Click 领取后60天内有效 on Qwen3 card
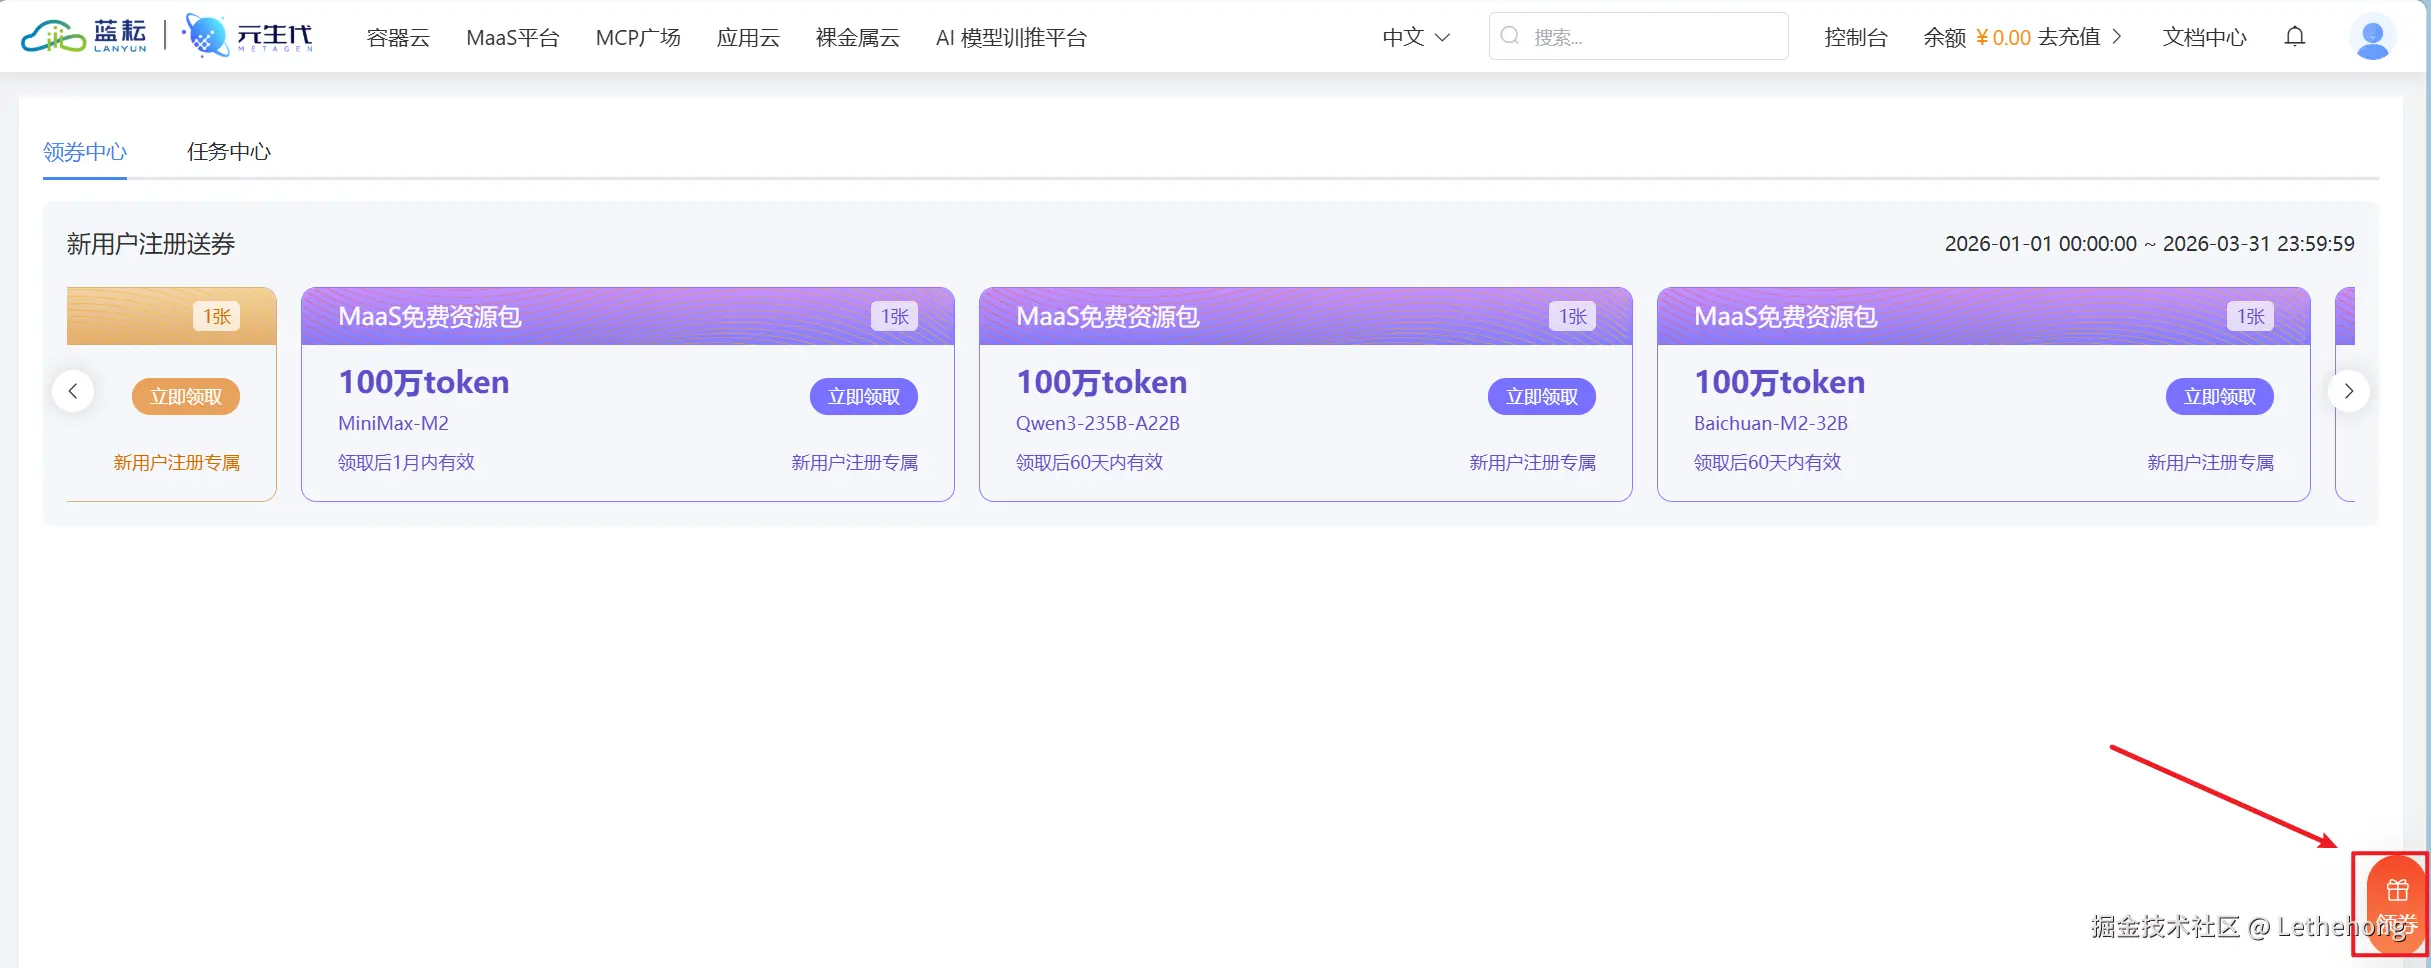Viewport: 2431px width, 968px height. click(x=1090, y=462)
